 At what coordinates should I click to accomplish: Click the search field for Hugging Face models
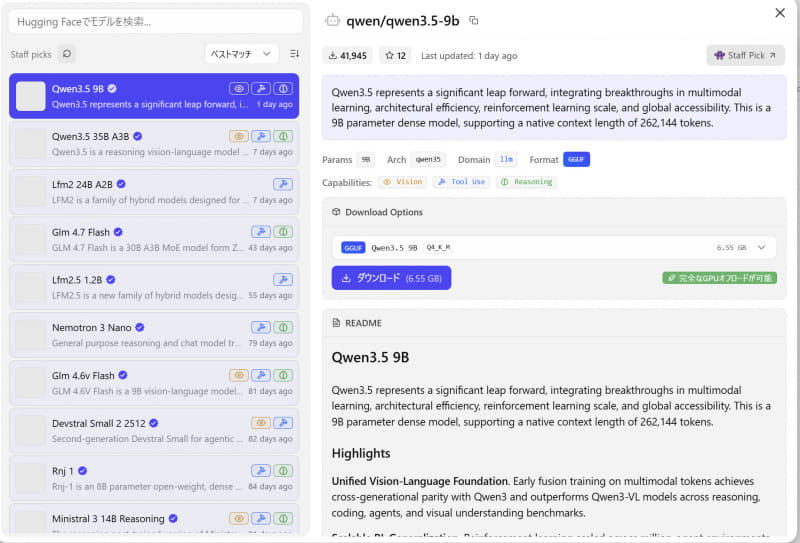tap(156, 22)
